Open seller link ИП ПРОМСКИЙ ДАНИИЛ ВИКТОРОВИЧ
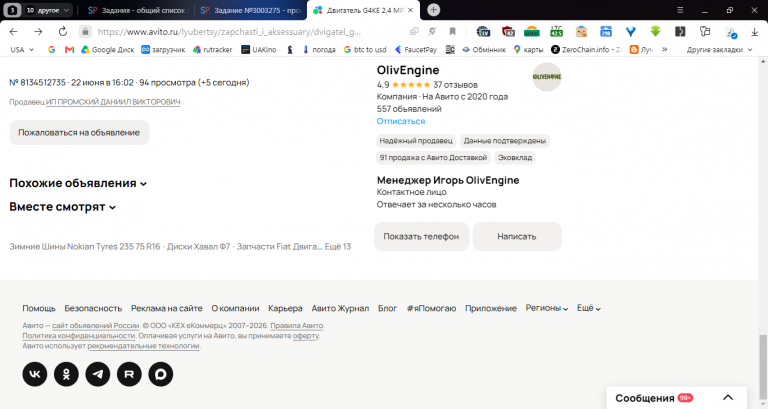The height and width of the screenshot is (409, 768). [113, 102]
